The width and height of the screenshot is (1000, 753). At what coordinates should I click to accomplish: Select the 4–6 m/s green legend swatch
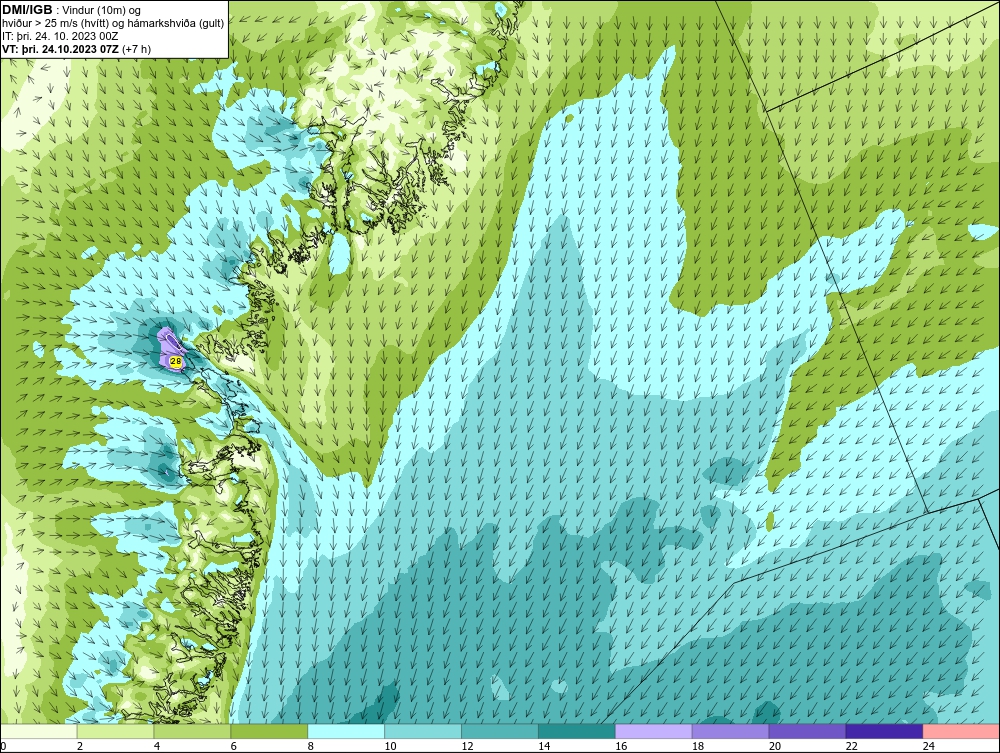pos(192,731)
